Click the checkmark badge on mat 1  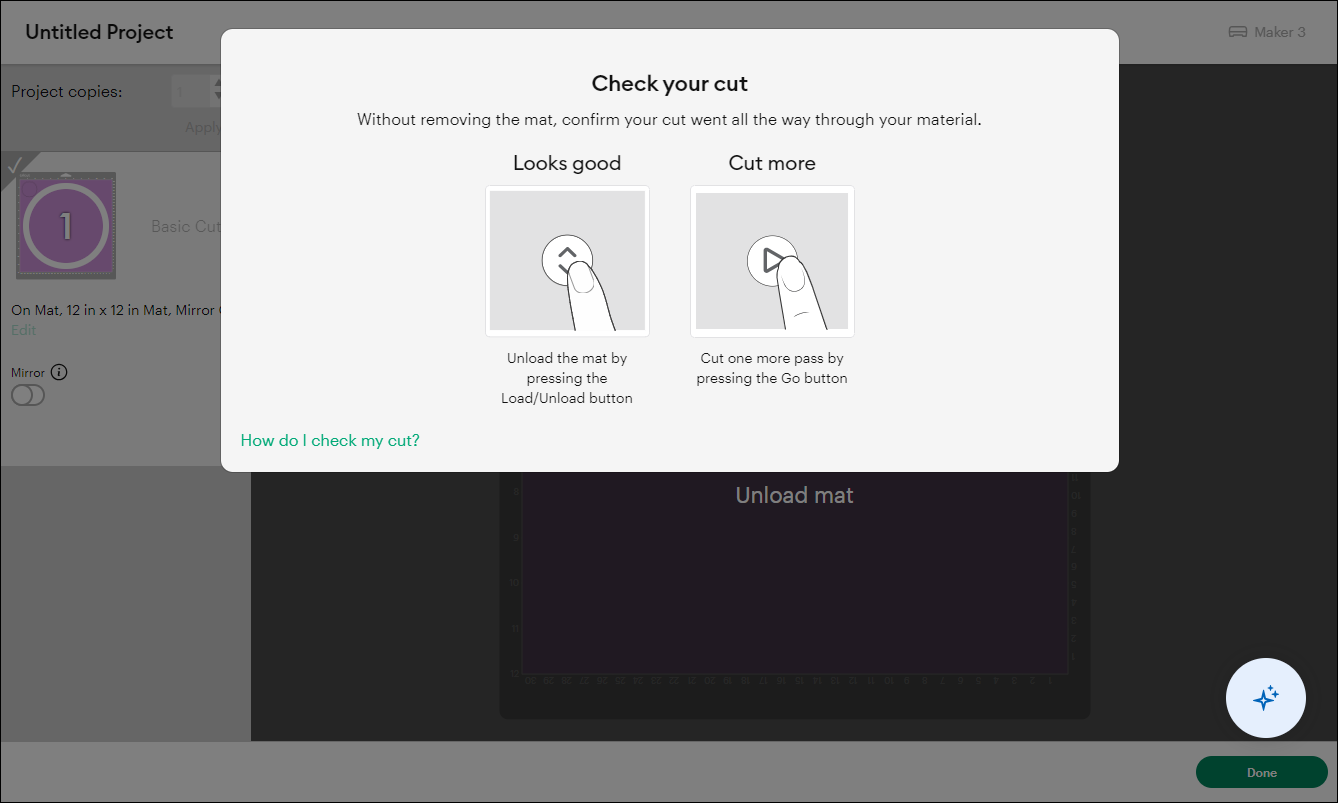[x=15, y=166]
